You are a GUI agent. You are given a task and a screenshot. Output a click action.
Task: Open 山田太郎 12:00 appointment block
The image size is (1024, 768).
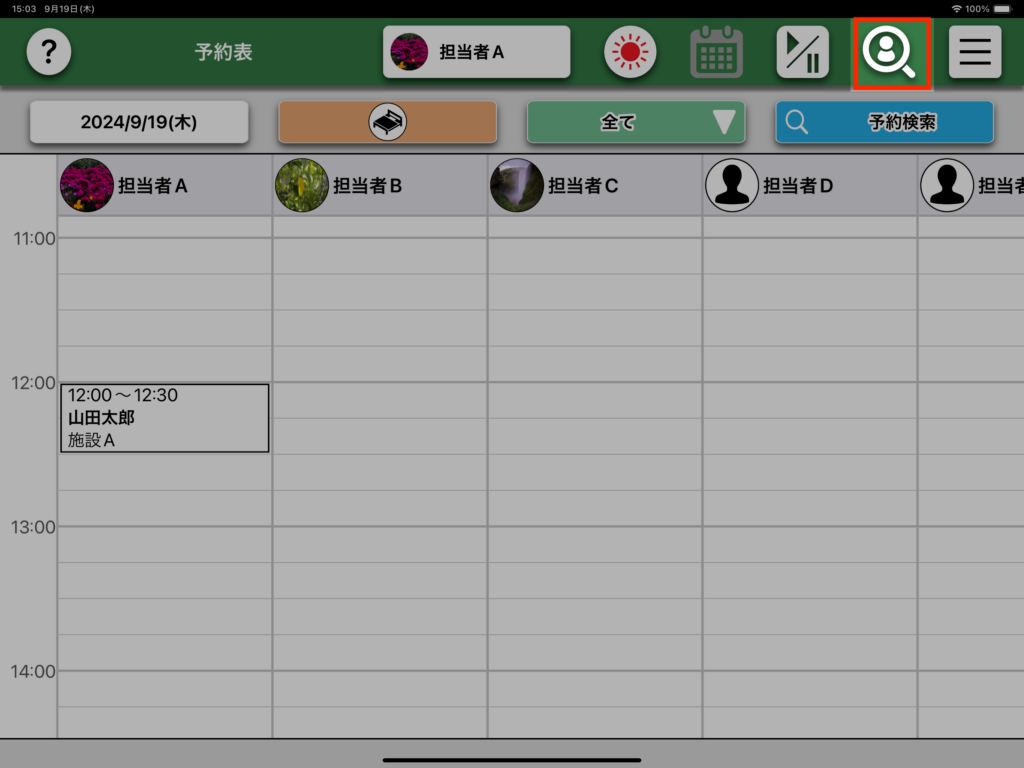click(164, 418)
